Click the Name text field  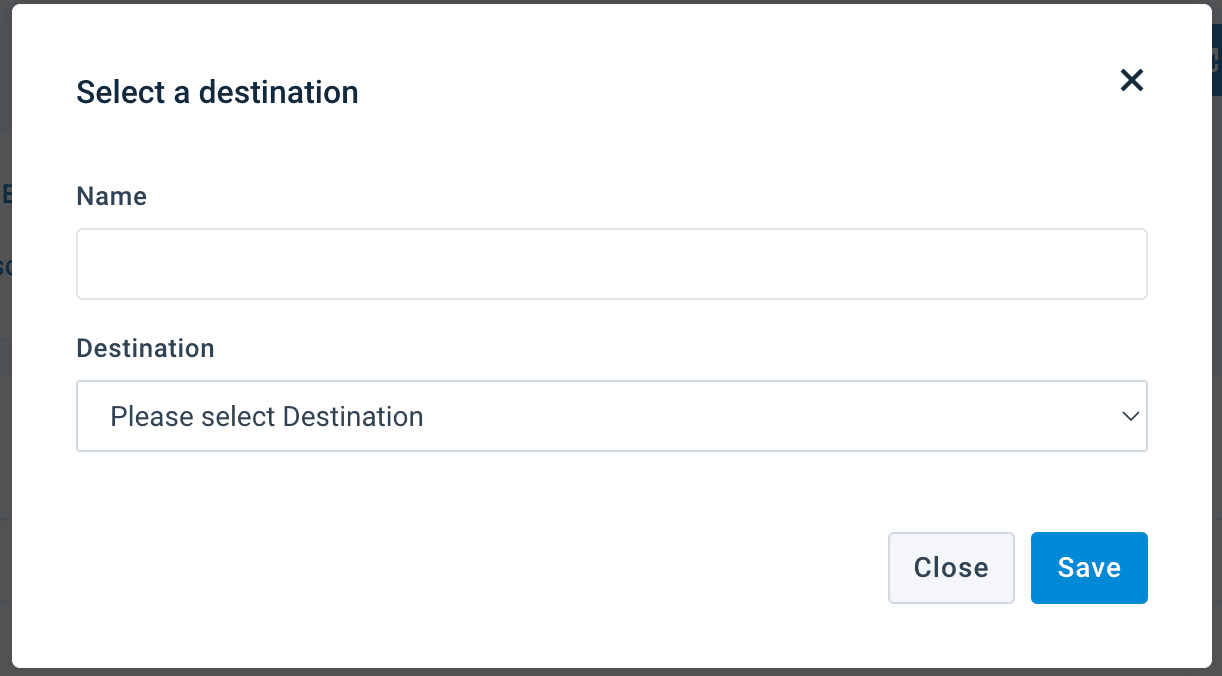tap(611, 264)
